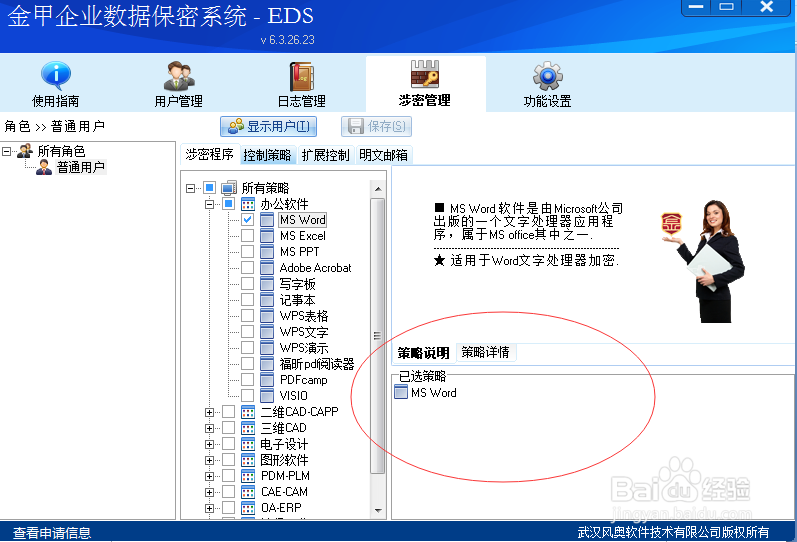The image size is (797, 542).
Task: Click the Adobe Acrobat program icon
Action: click(x=267, y=268)
